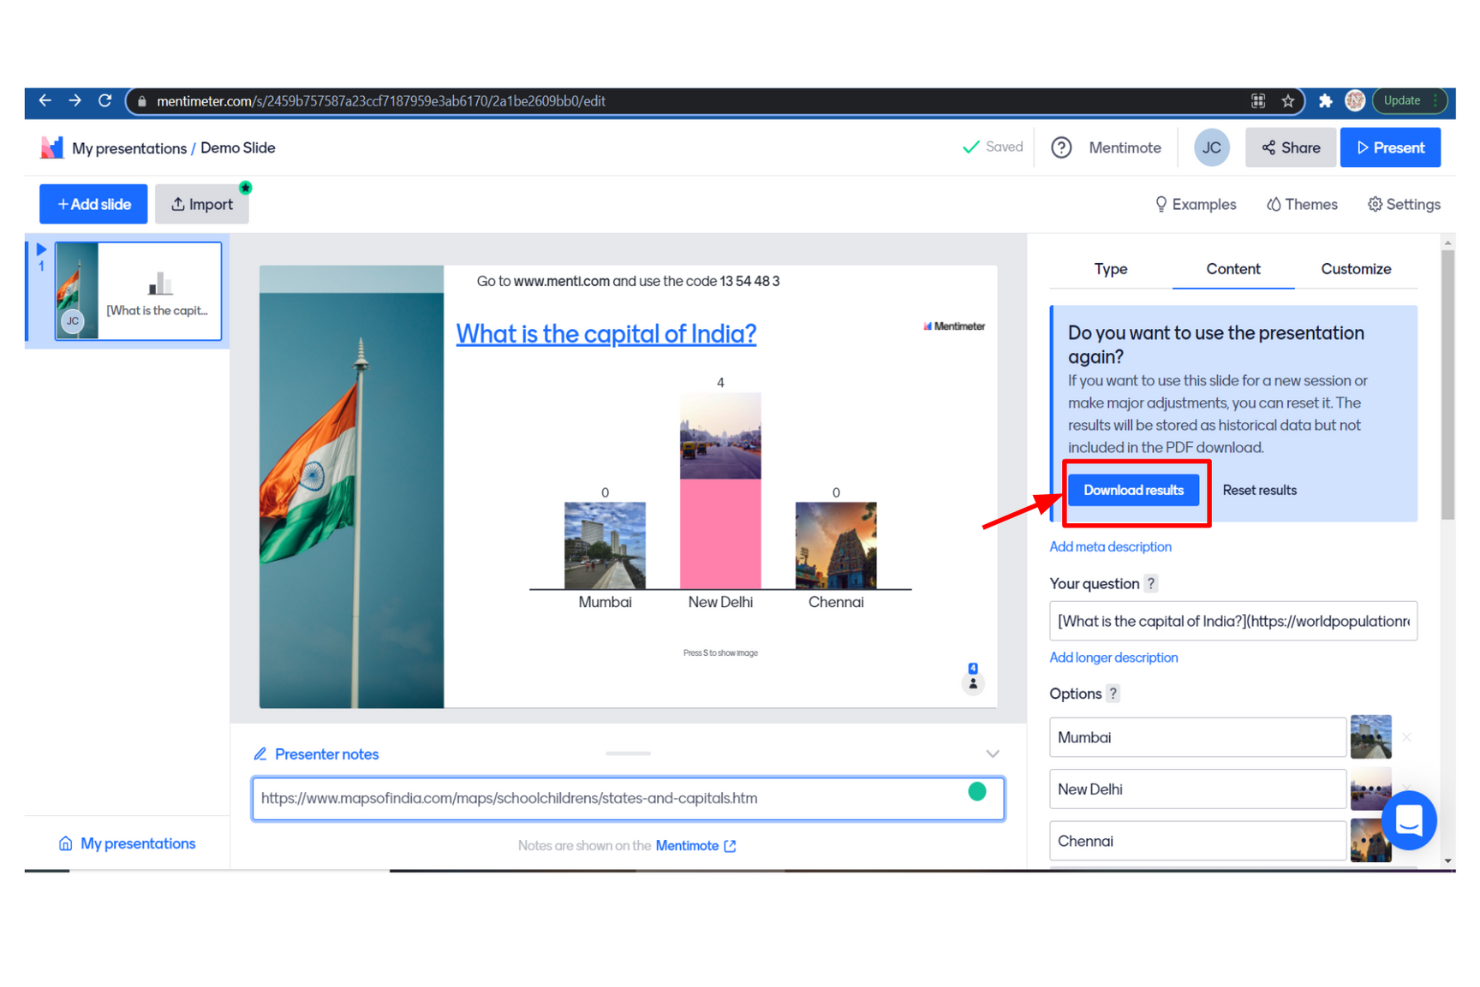The height and width of the screenshot is (987, 1480).
Task: Click the Mumbai option image thumbnail
Action: click(1371, 737)
